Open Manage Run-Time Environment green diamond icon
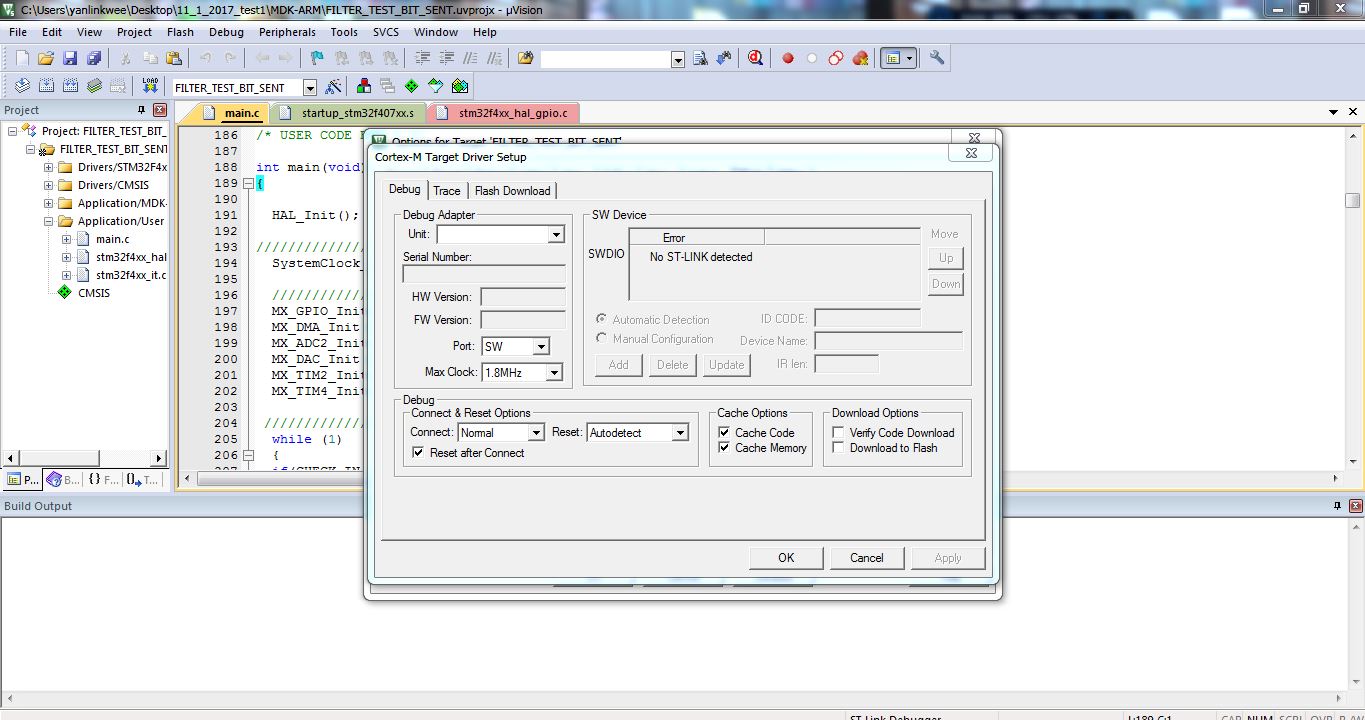 click(412, 87)
